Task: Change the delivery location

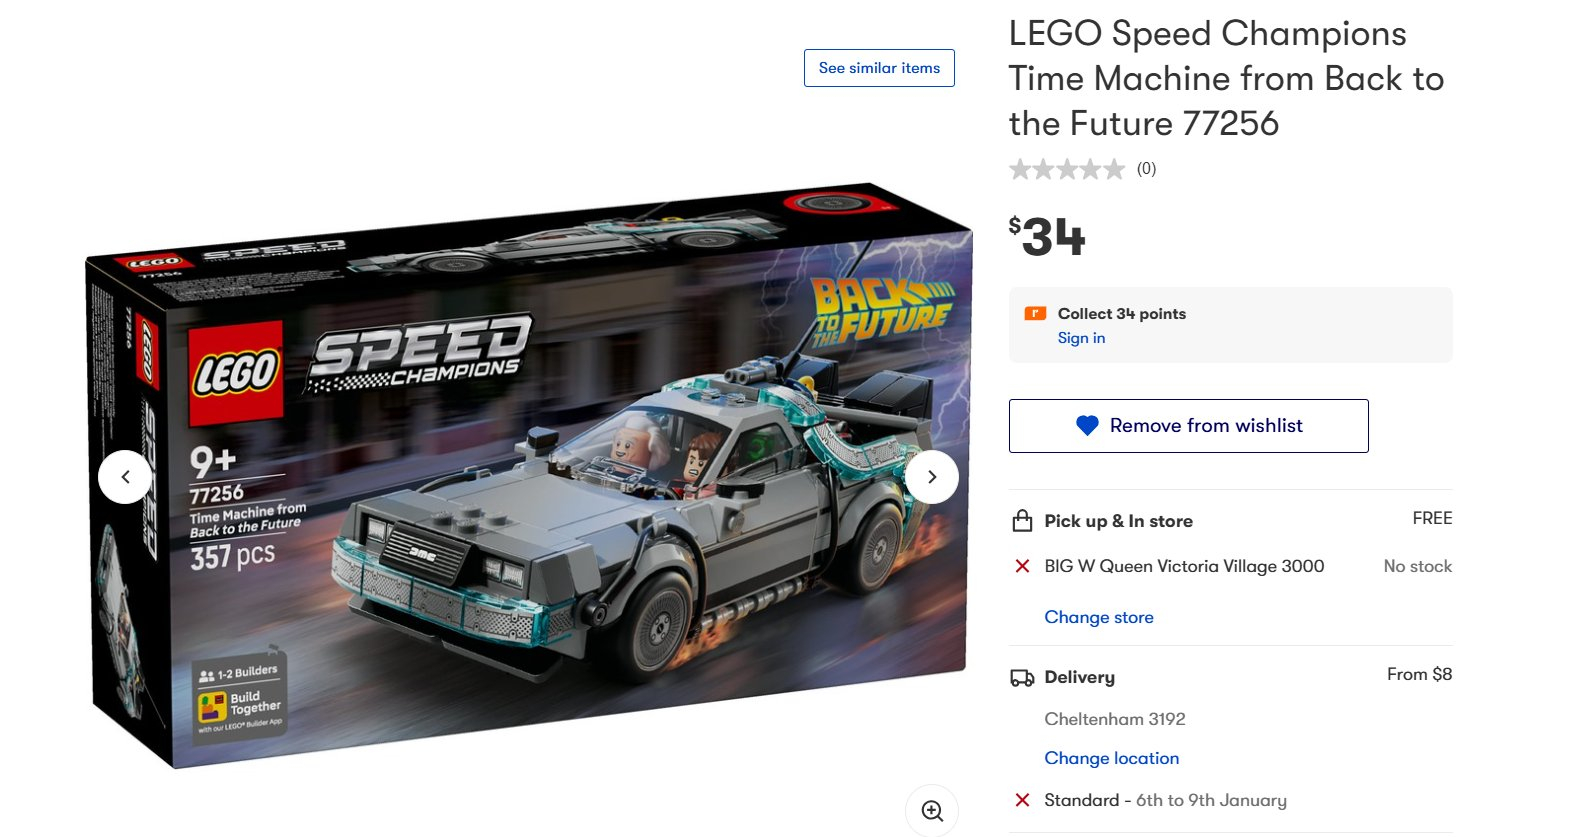Action: click(x=1111, y=758)
